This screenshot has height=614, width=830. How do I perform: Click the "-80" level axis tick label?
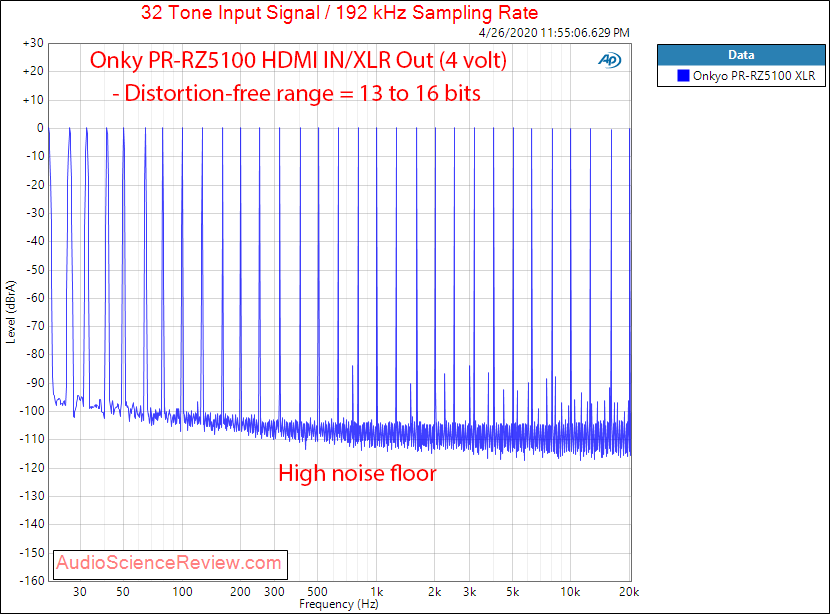coord(35,355)
